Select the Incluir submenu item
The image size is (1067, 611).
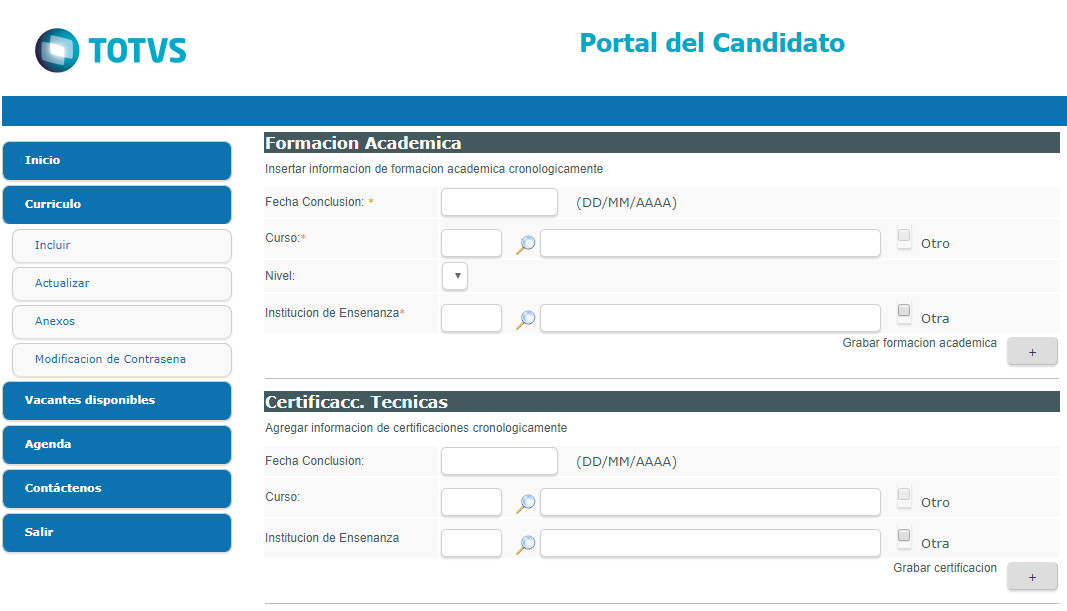122,246
